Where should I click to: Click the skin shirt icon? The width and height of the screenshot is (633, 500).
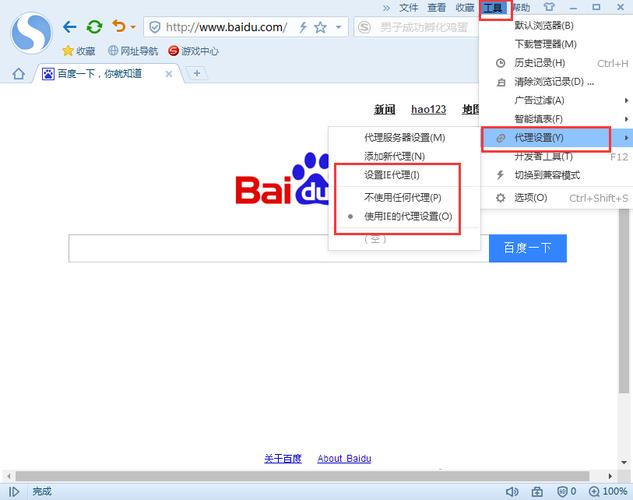(x=549, y=7)
